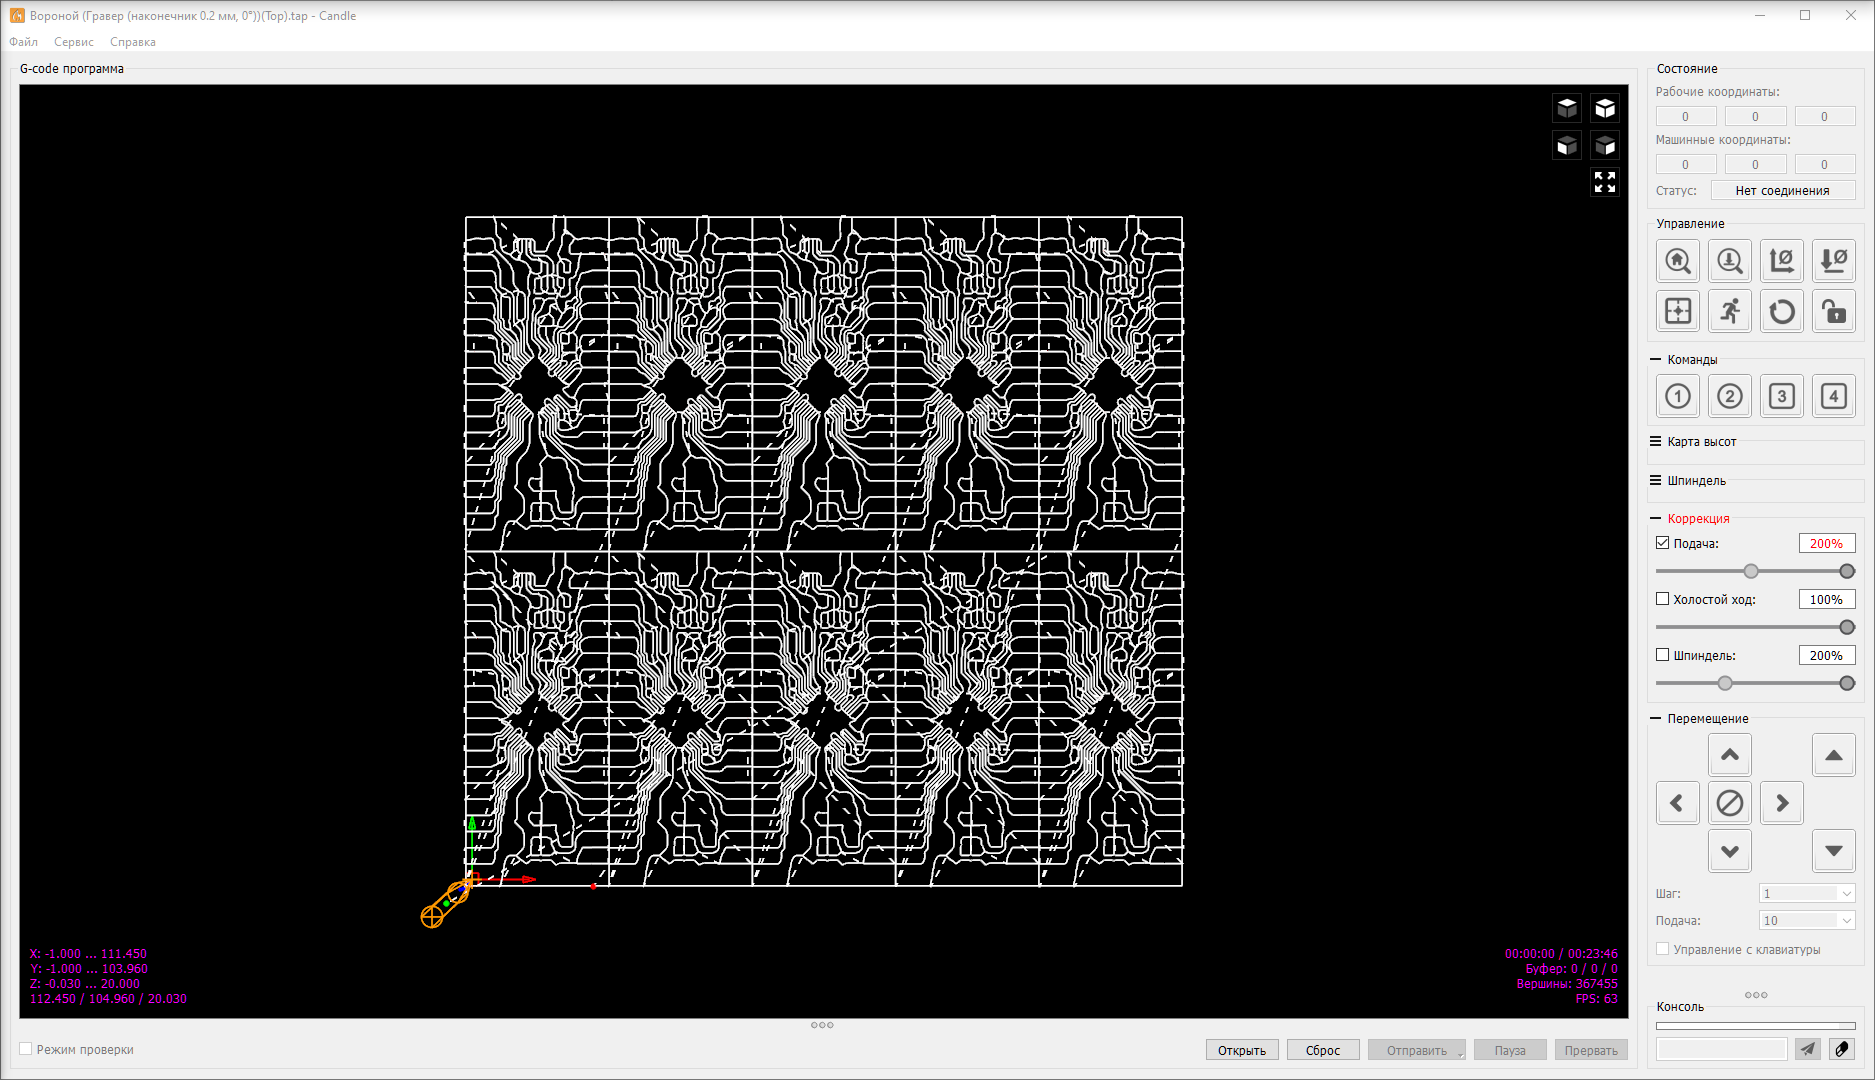Restore the saved origin position
The width and height of the screenshot is (1875, 1080).
1678,311
